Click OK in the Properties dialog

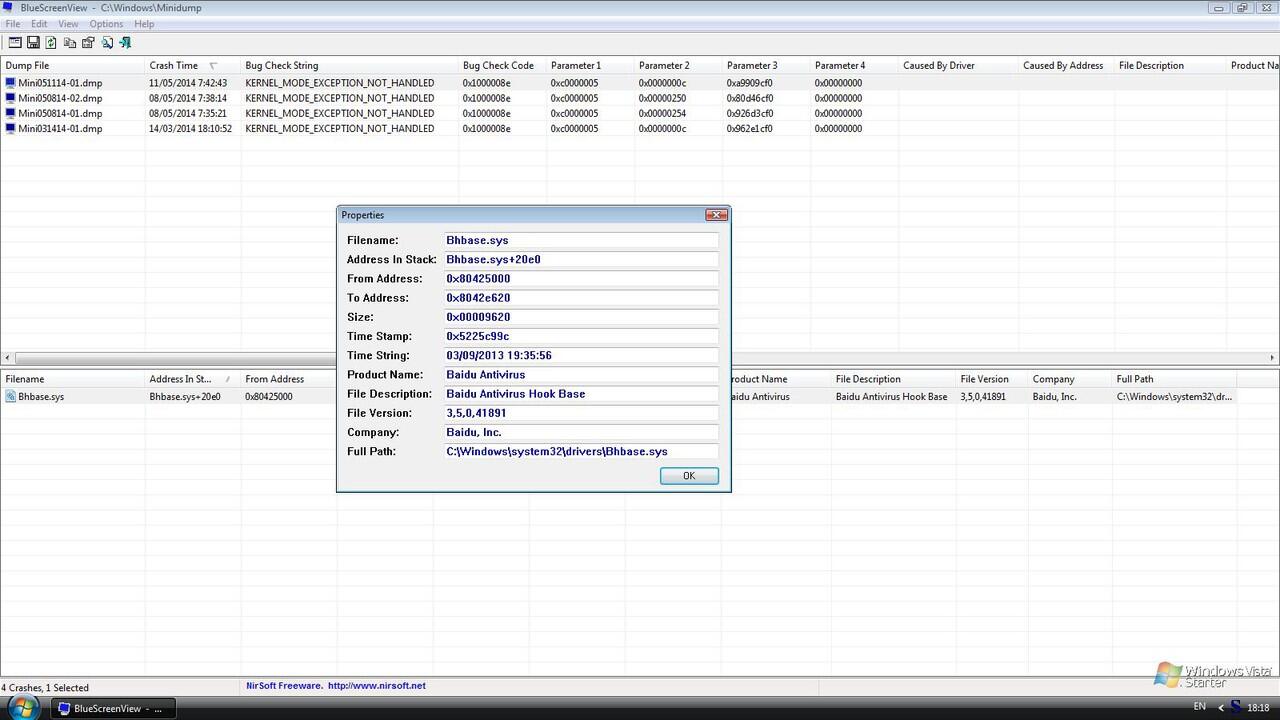[689, 476]
